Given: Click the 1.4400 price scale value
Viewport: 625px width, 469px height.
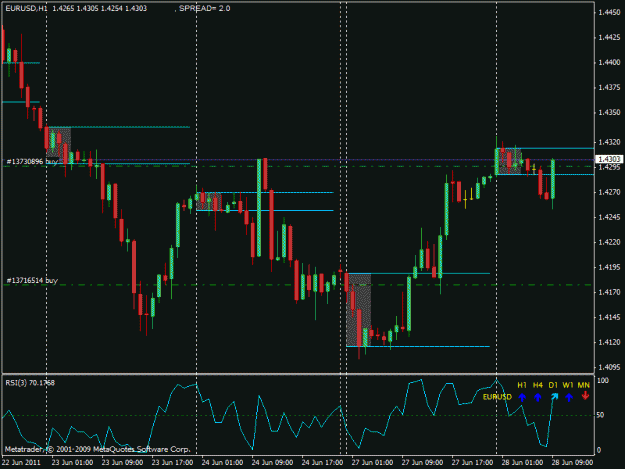Looking at the screenshot, I should pos(609,63).
